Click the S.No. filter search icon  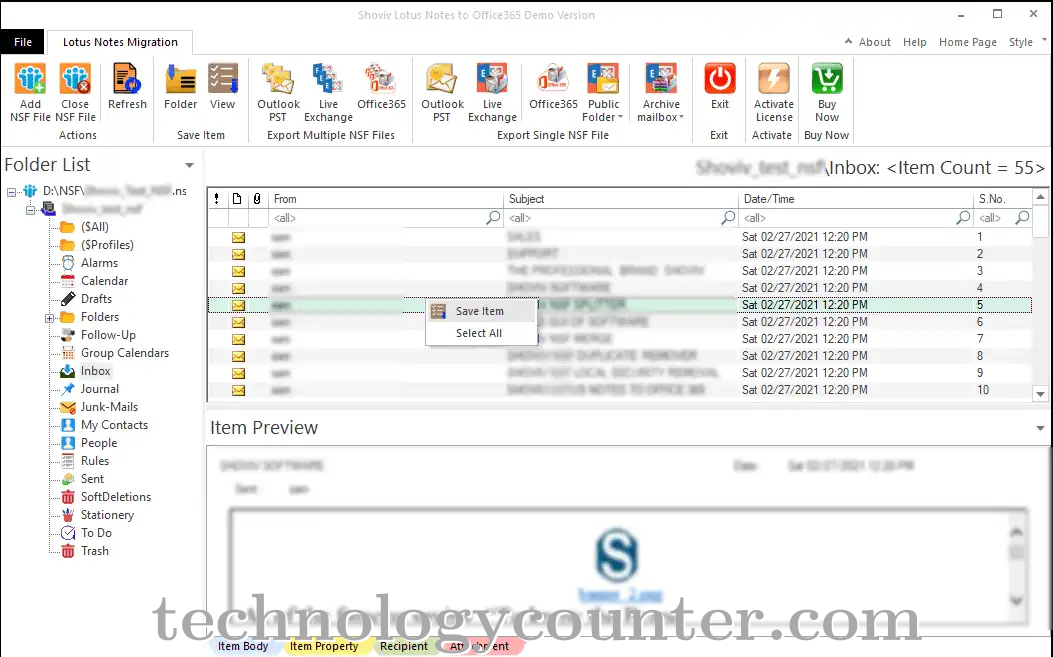(x=1022, y=218)
